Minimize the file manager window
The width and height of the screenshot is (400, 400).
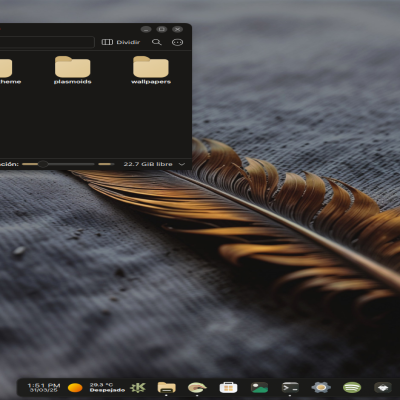(x=146, y=29)
